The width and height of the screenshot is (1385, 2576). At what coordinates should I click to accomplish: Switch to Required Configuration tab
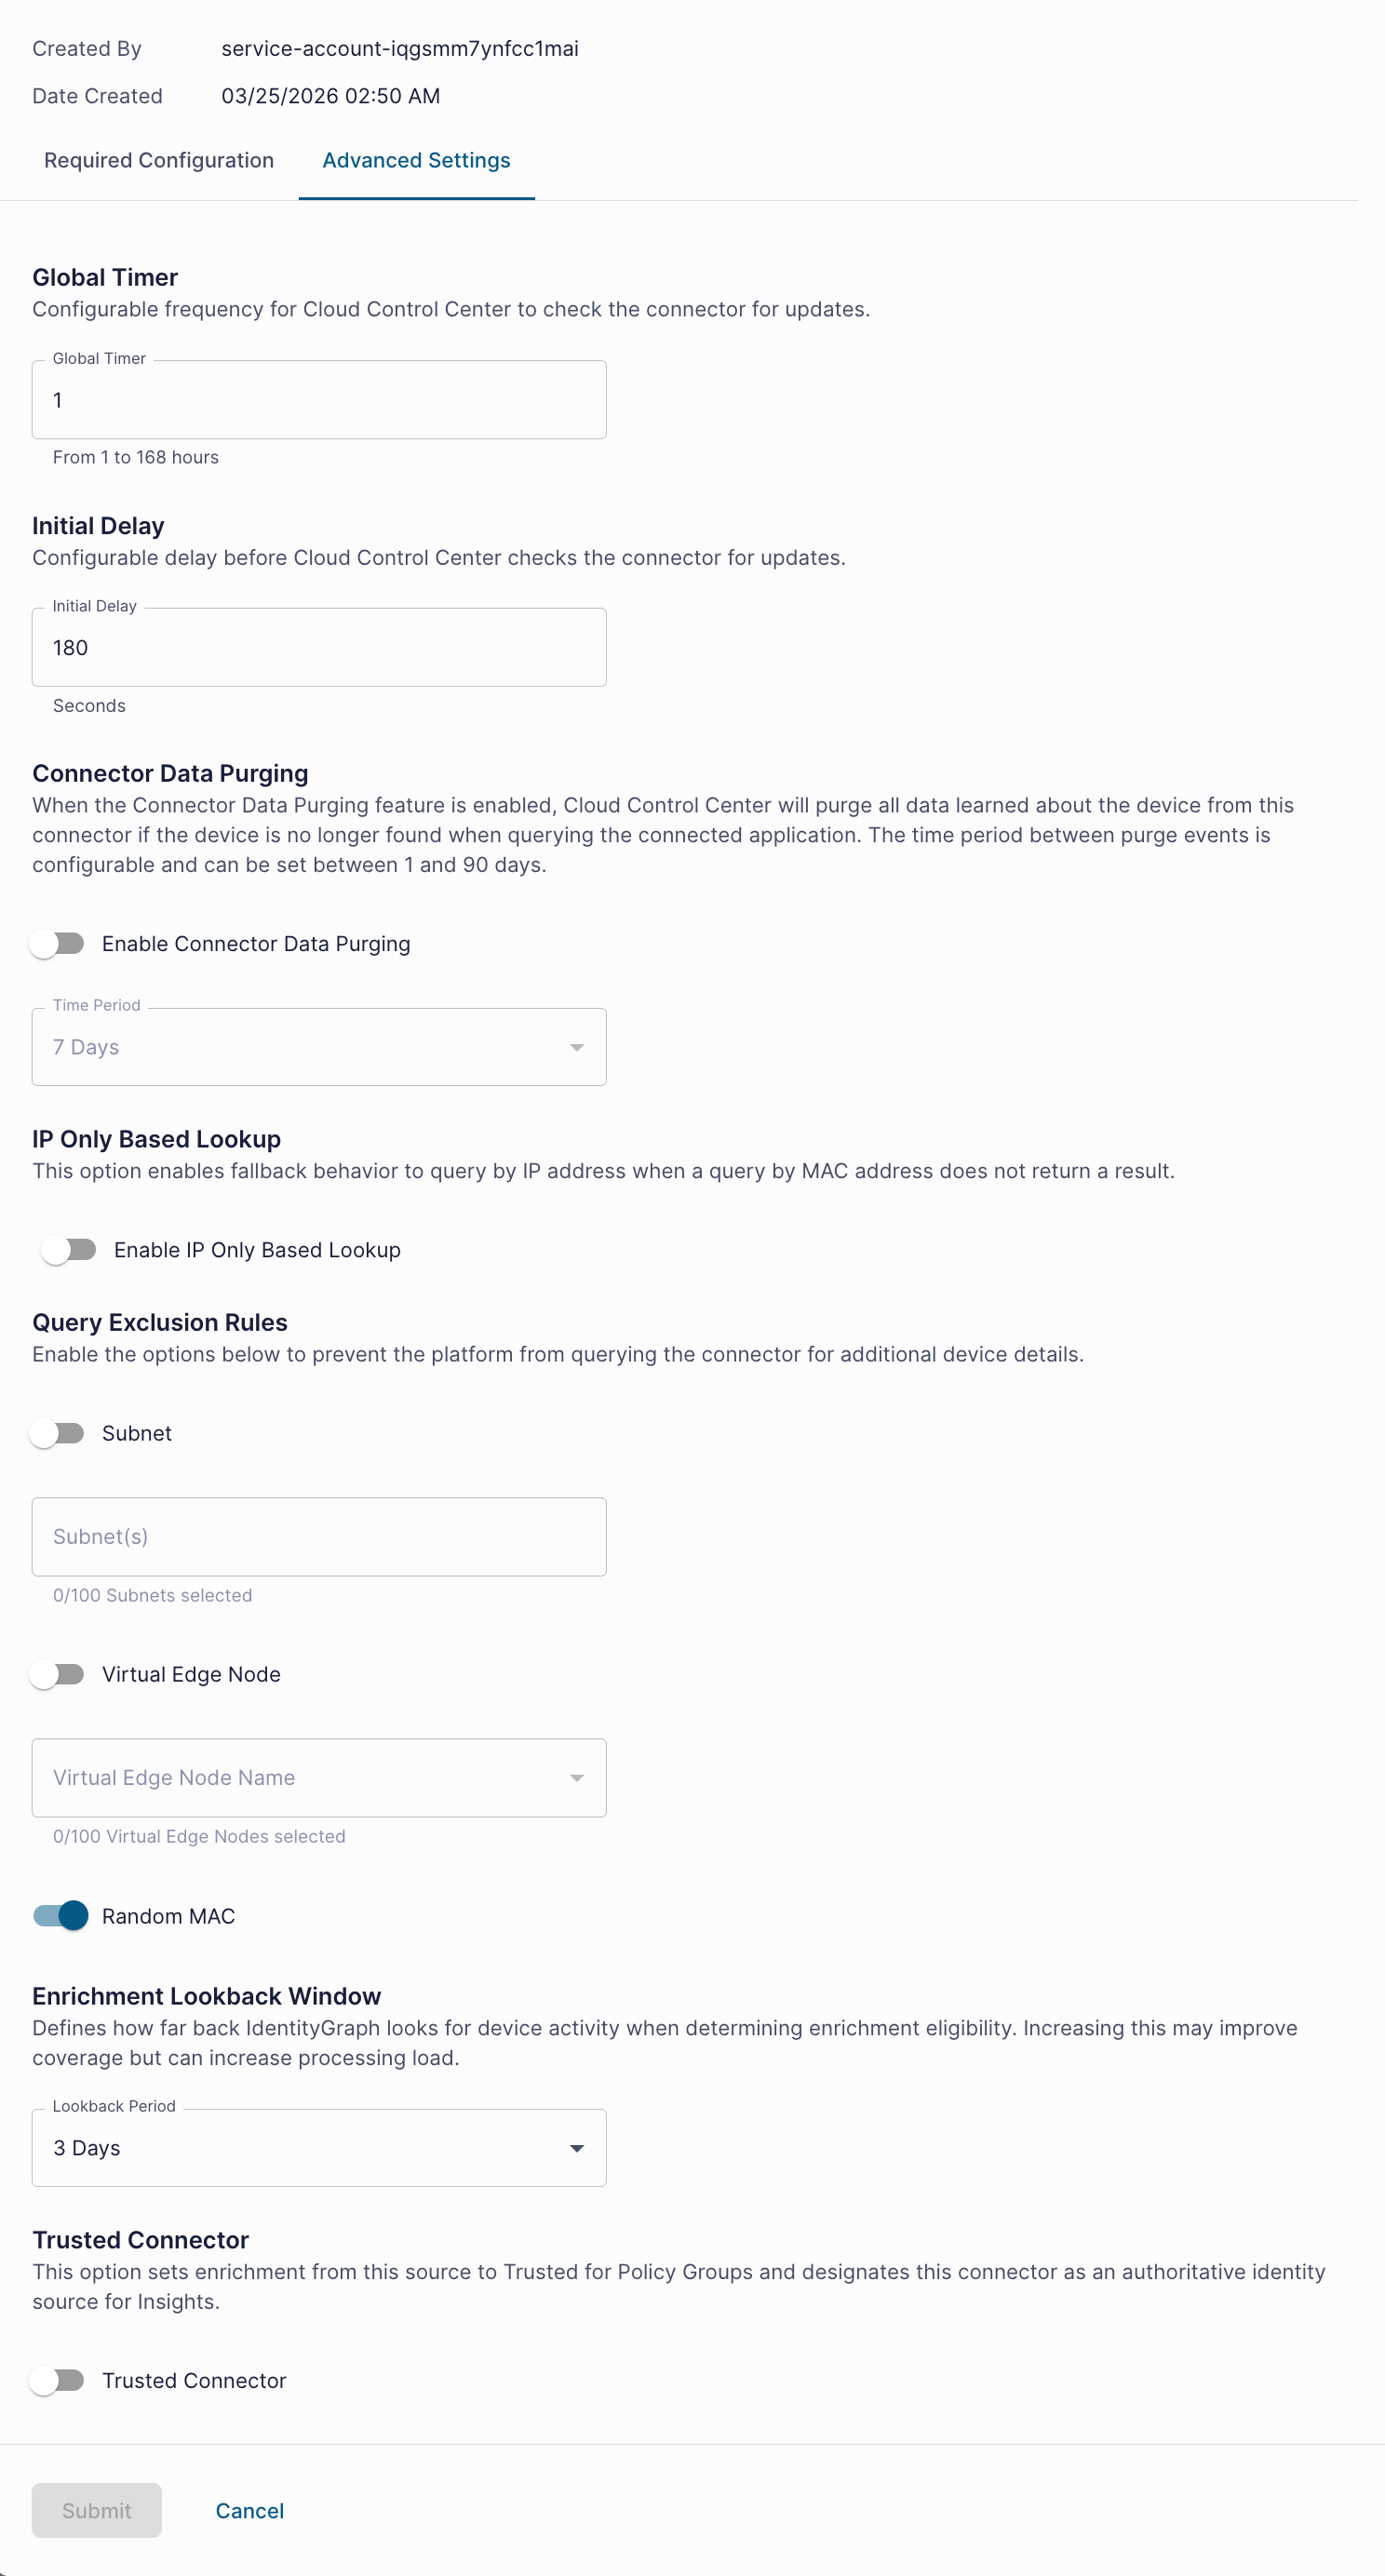coord(159,160)
